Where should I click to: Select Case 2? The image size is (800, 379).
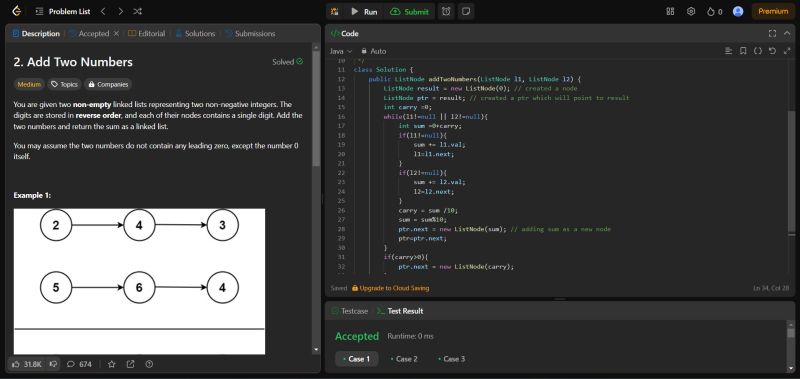(x=404, y=359)
